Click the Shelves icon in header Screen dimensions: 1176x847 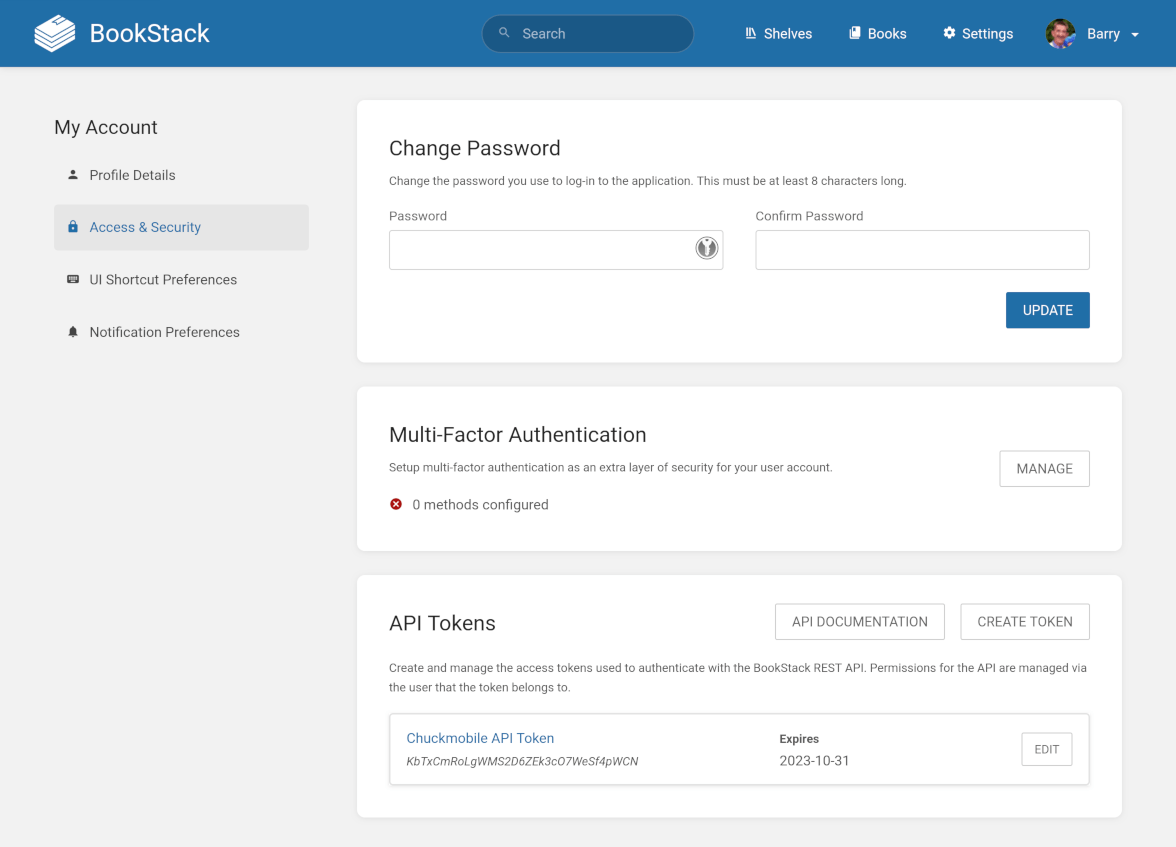750,33
